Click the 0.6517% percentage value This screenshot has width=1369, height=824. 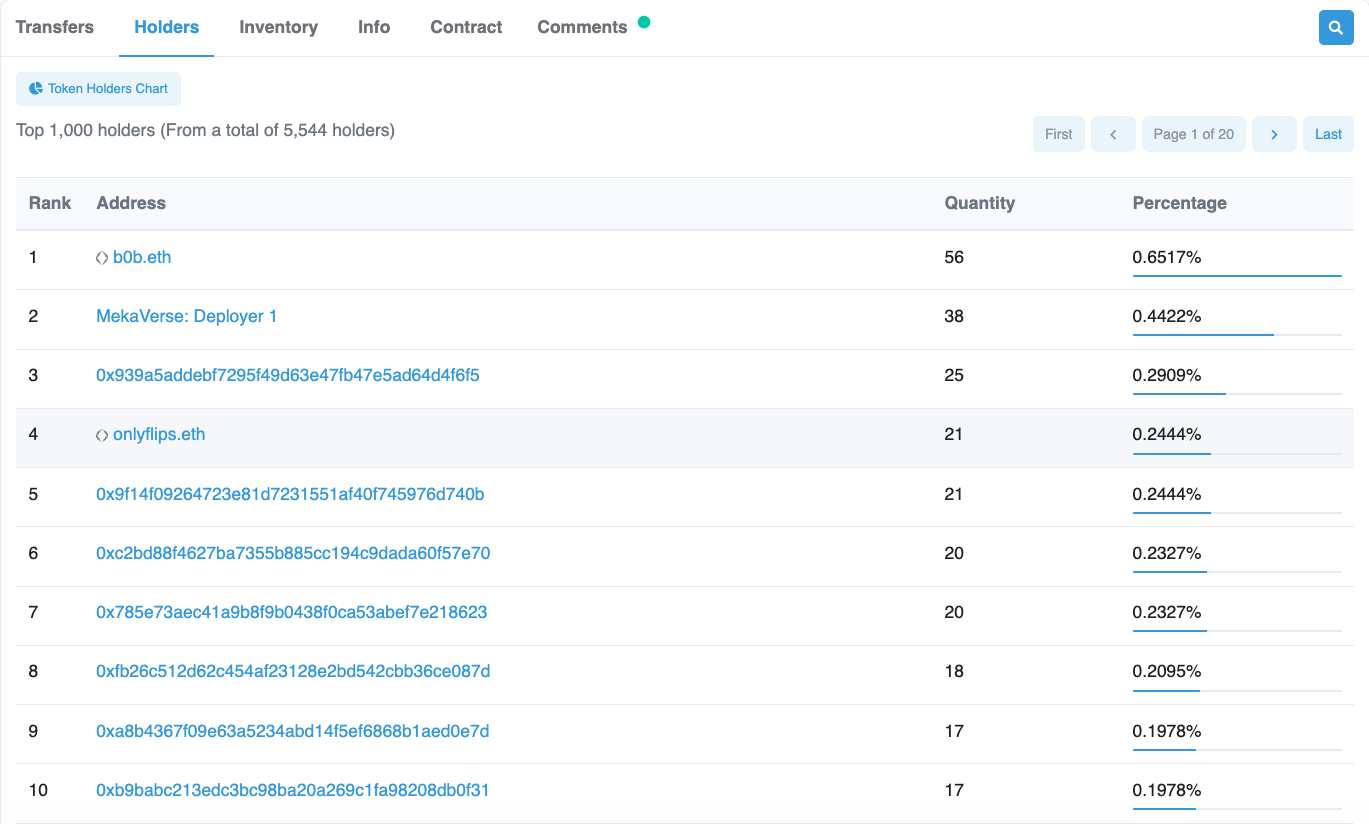tap(1167, 257)
